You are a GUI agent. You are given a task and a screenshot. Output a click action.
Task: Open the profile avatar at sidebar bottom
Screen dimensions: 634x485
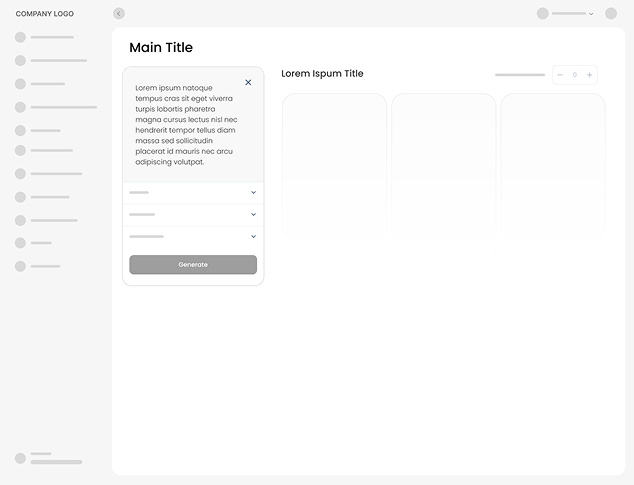tap(20, 458)
